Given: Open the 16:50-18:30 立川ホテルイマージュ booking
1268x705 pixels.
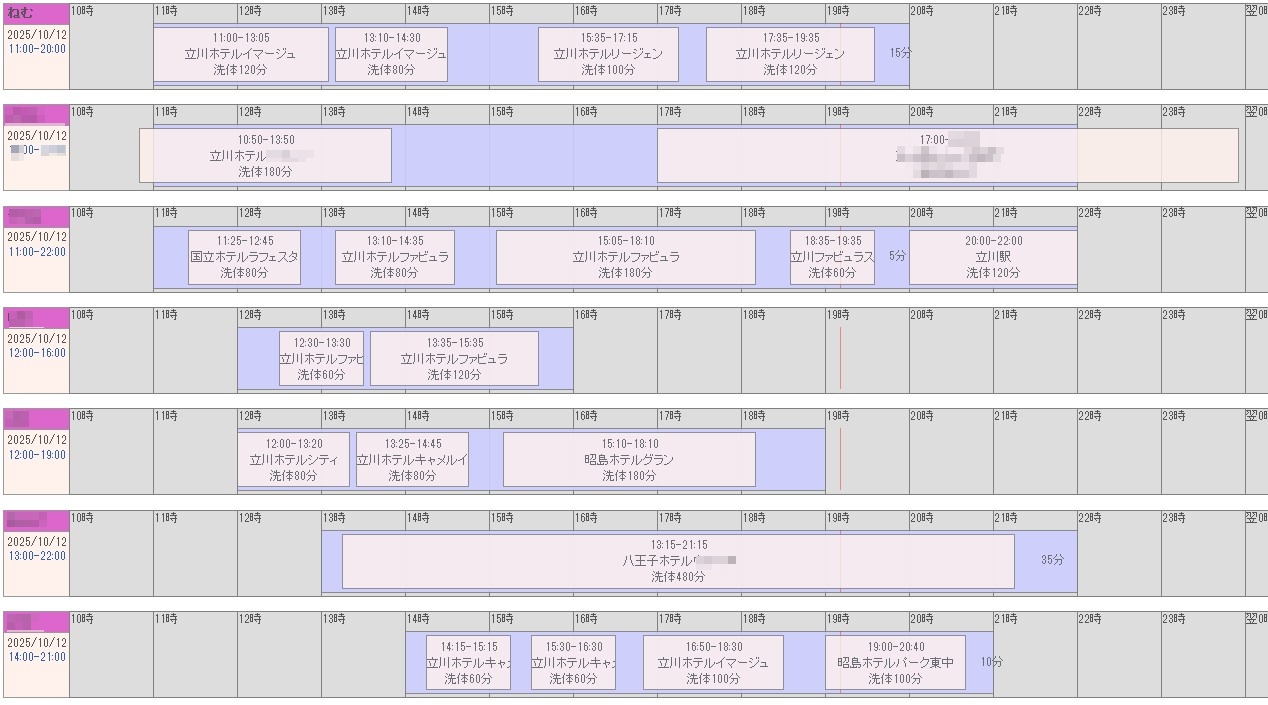Looking at the screenshot, I should pyautogui.click(x=713, y=663).
